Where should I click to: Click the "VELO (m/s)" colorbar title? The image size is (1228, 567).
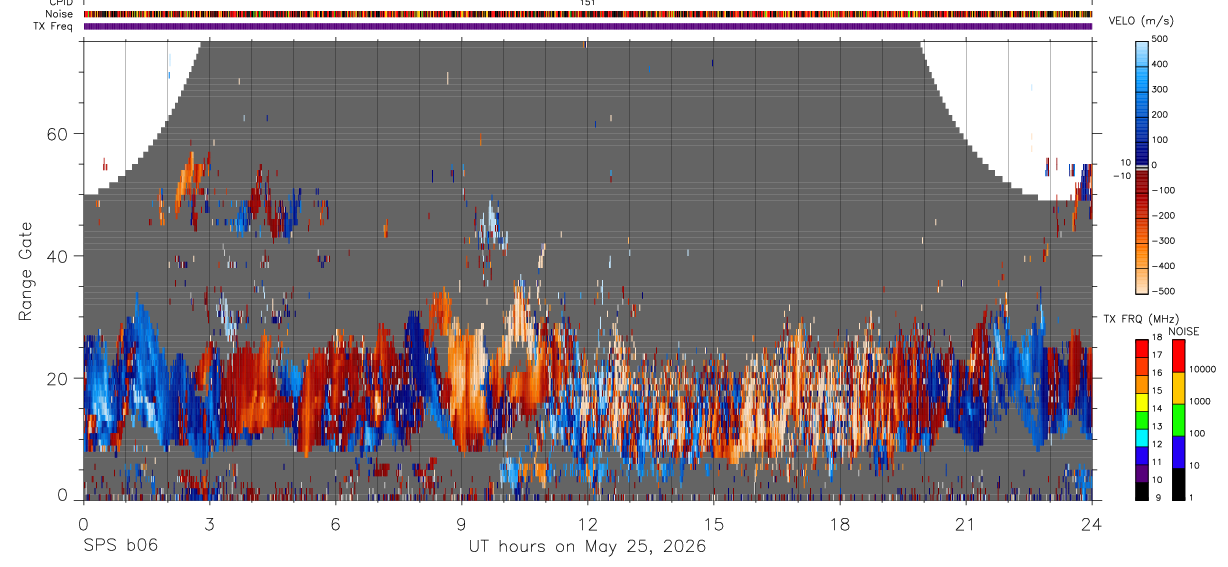point(1140,22)
